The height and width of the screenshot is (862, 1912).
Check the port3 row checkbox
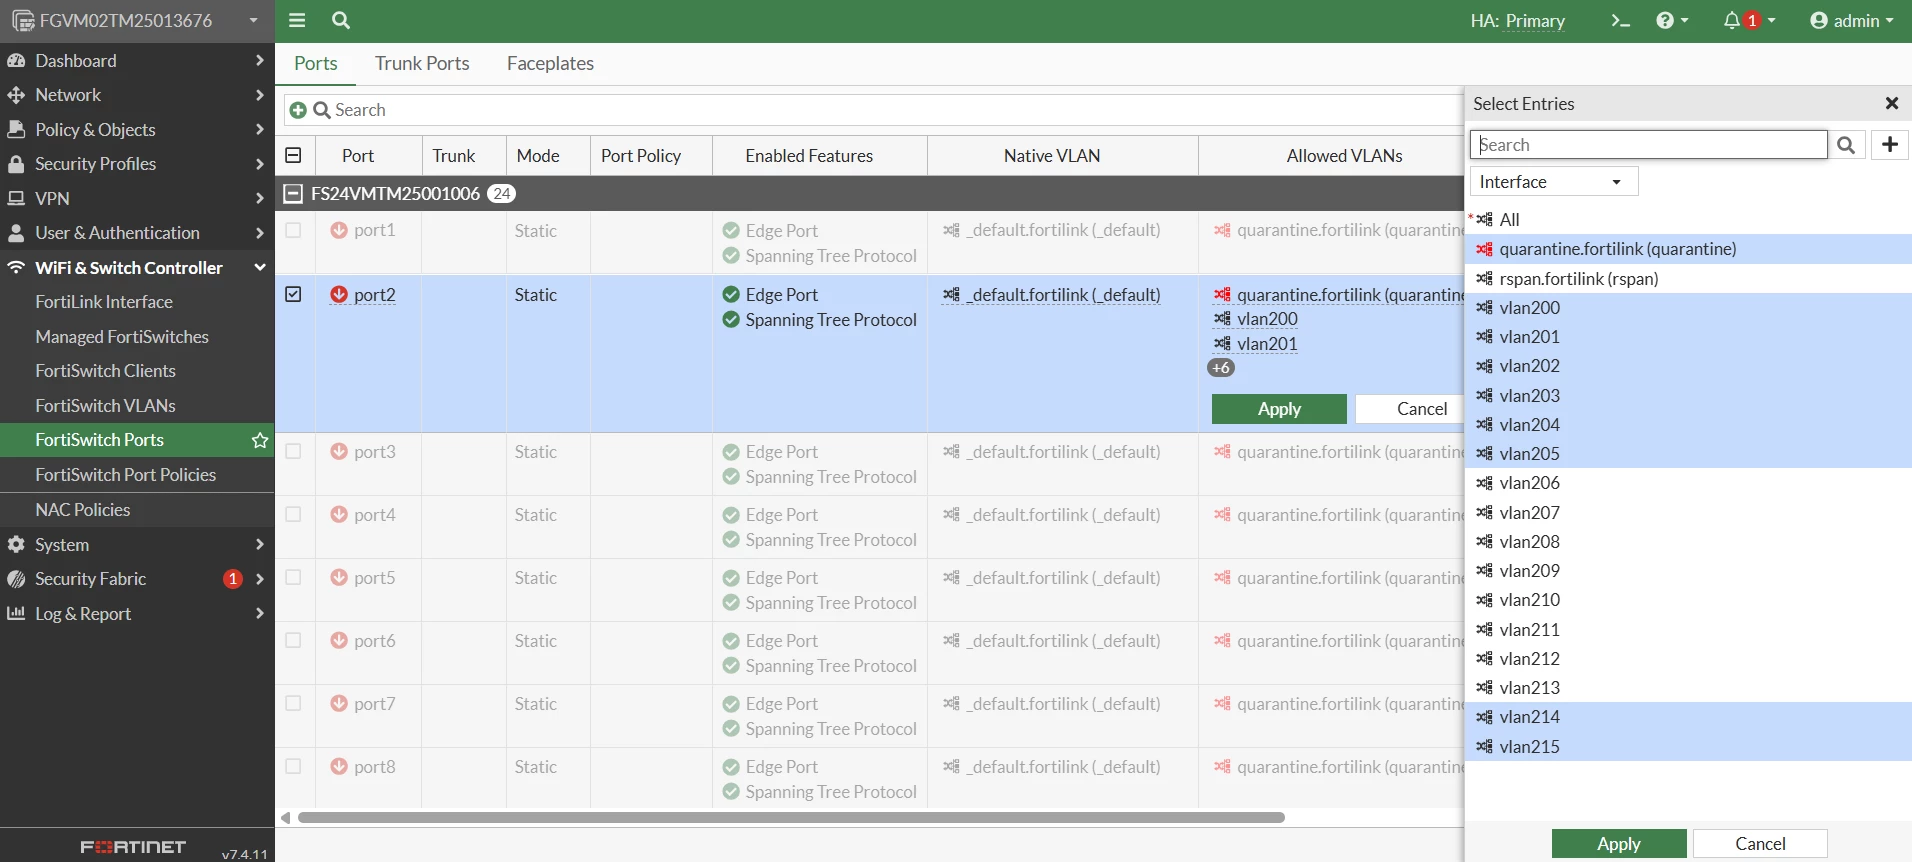(x=293, y=451)
